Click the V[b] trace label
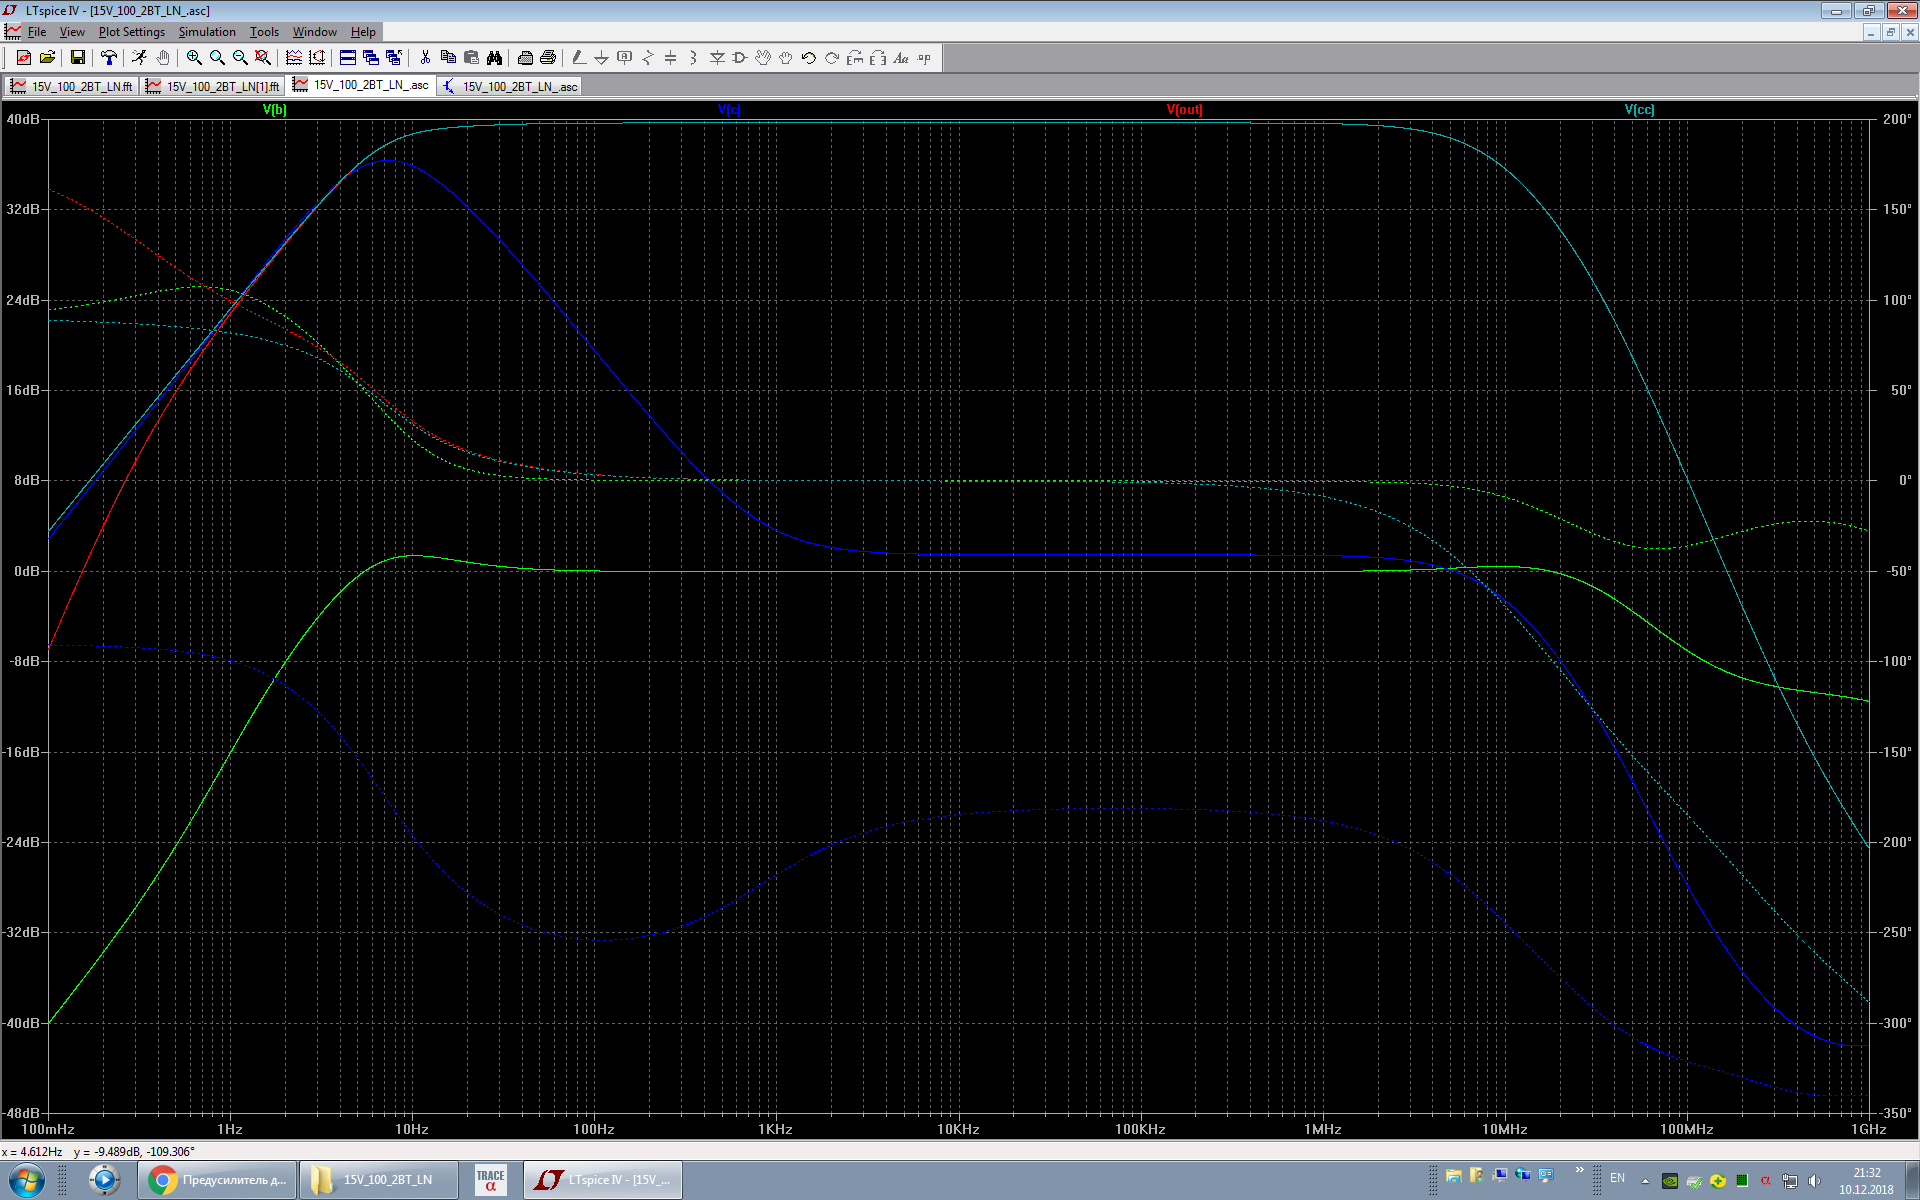1920x1200 pixels. click(274, 110)
